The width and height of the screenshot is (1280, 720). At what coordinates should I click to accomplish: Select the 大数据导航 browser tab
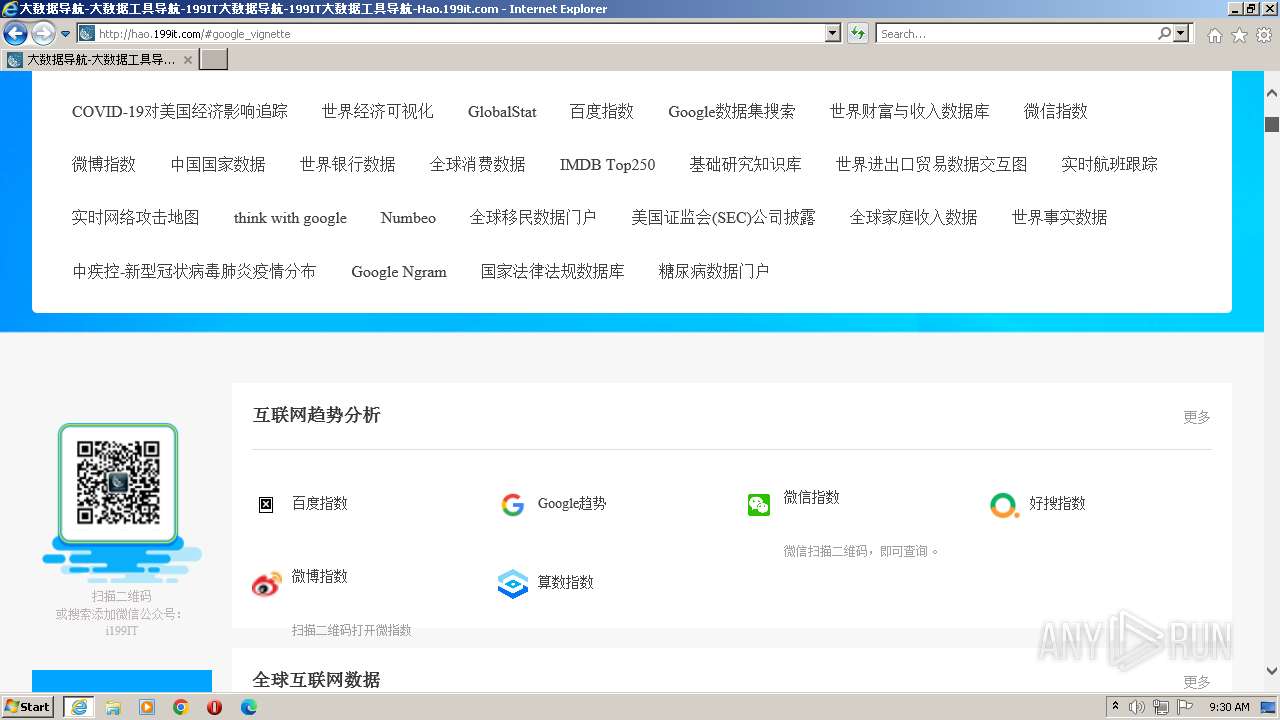point(100,60)
